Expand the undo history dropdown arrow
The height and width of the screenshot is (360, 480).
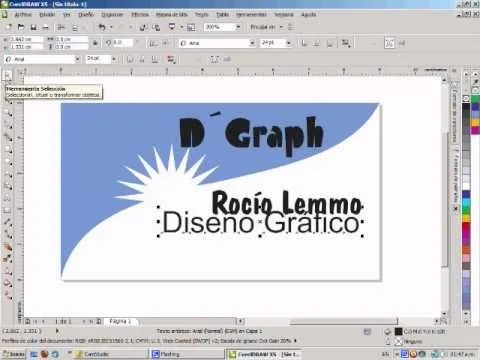(x=111, y=27)
